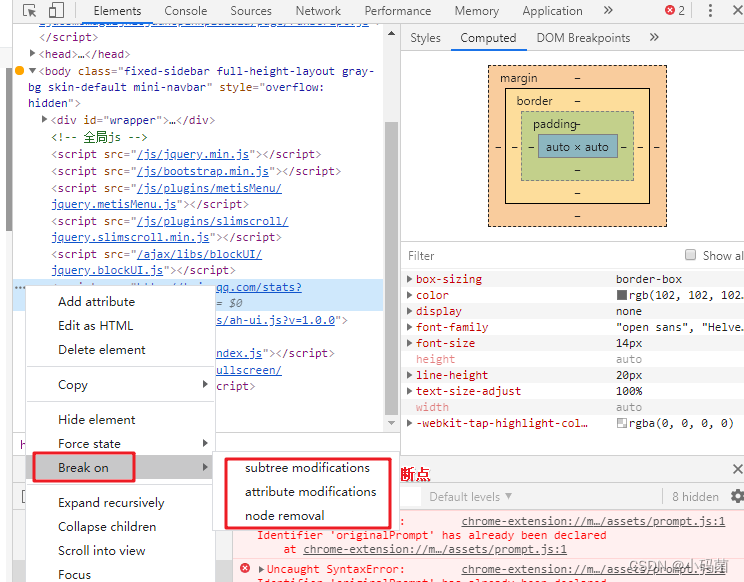The image size is (744, 582).
Task: Click the Elements scroll up arrow
Action: pos(391,33)
